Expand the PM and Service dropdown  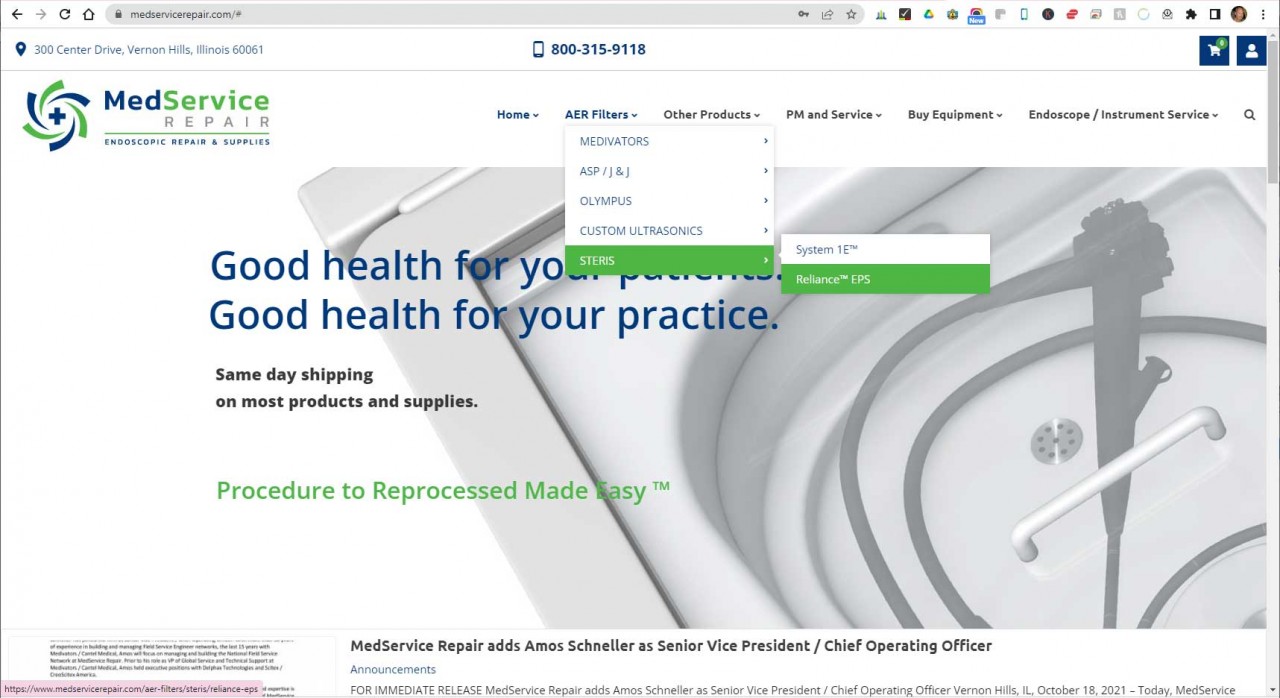[834, 115]
